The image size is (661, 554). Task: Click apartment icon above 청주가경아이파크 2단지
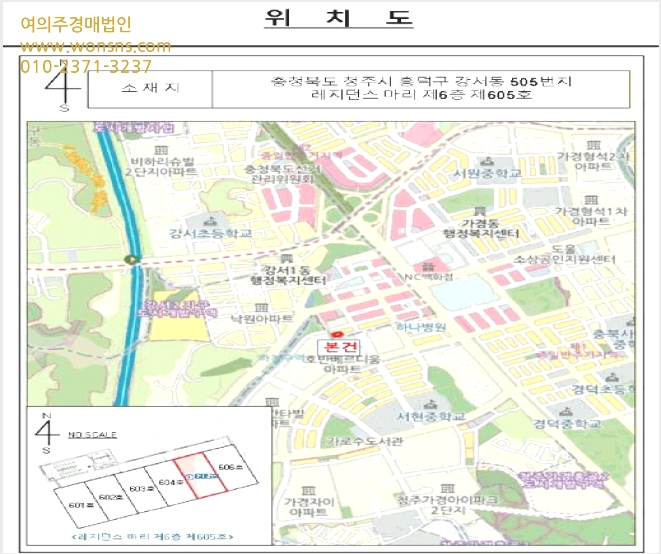click(447, 488)
